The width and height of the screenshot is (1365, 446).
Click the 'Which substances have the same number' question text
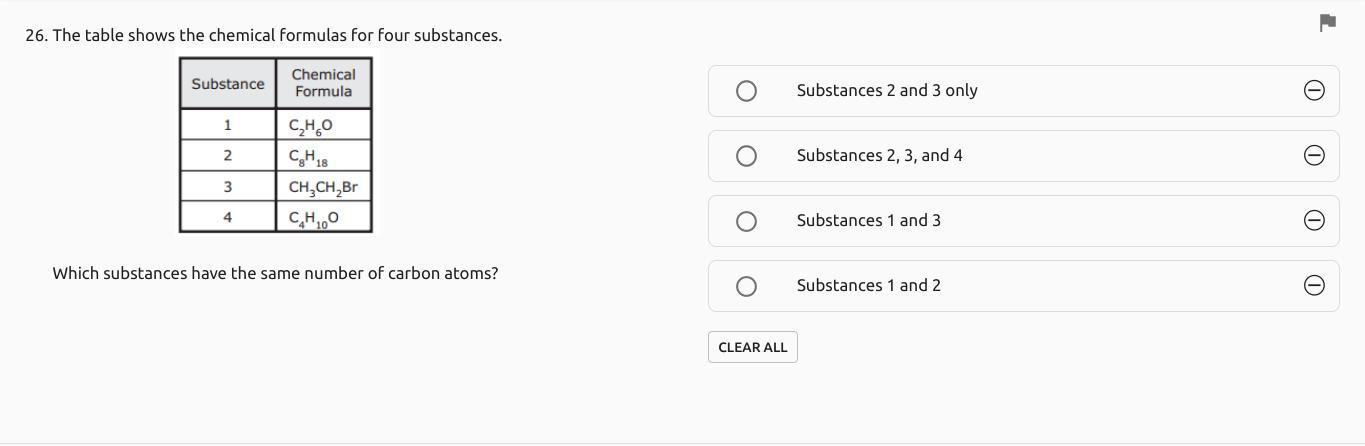(x=275, y=273)
